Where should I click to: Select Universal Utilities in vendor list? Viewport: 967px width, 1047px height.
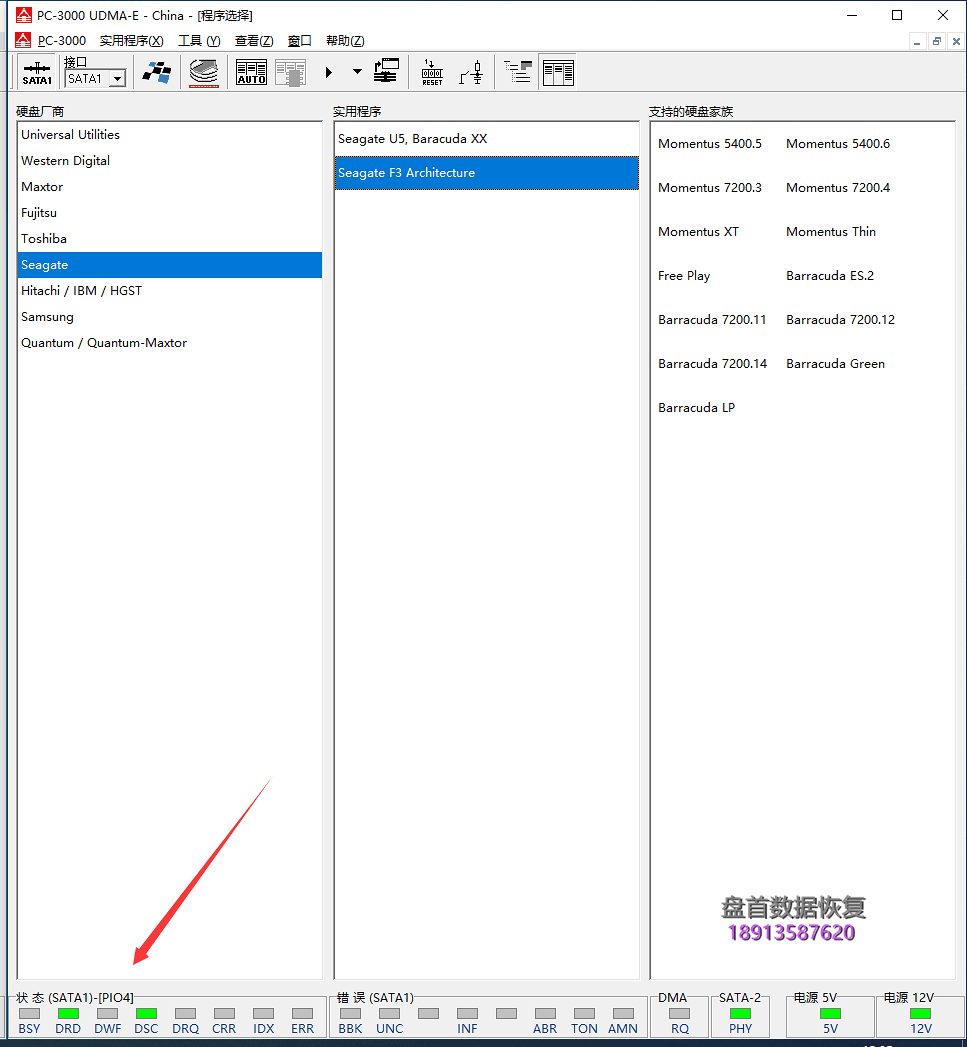170,135
